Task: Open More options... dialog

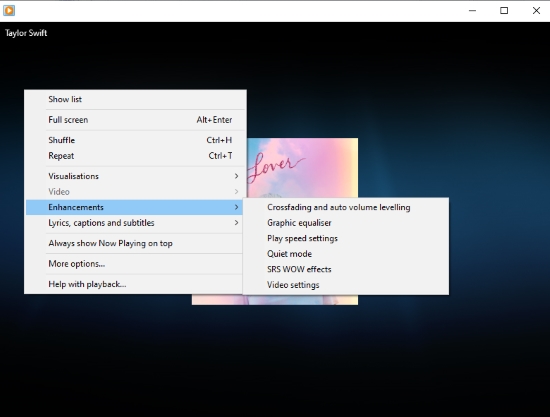Action: pos(135,264)
